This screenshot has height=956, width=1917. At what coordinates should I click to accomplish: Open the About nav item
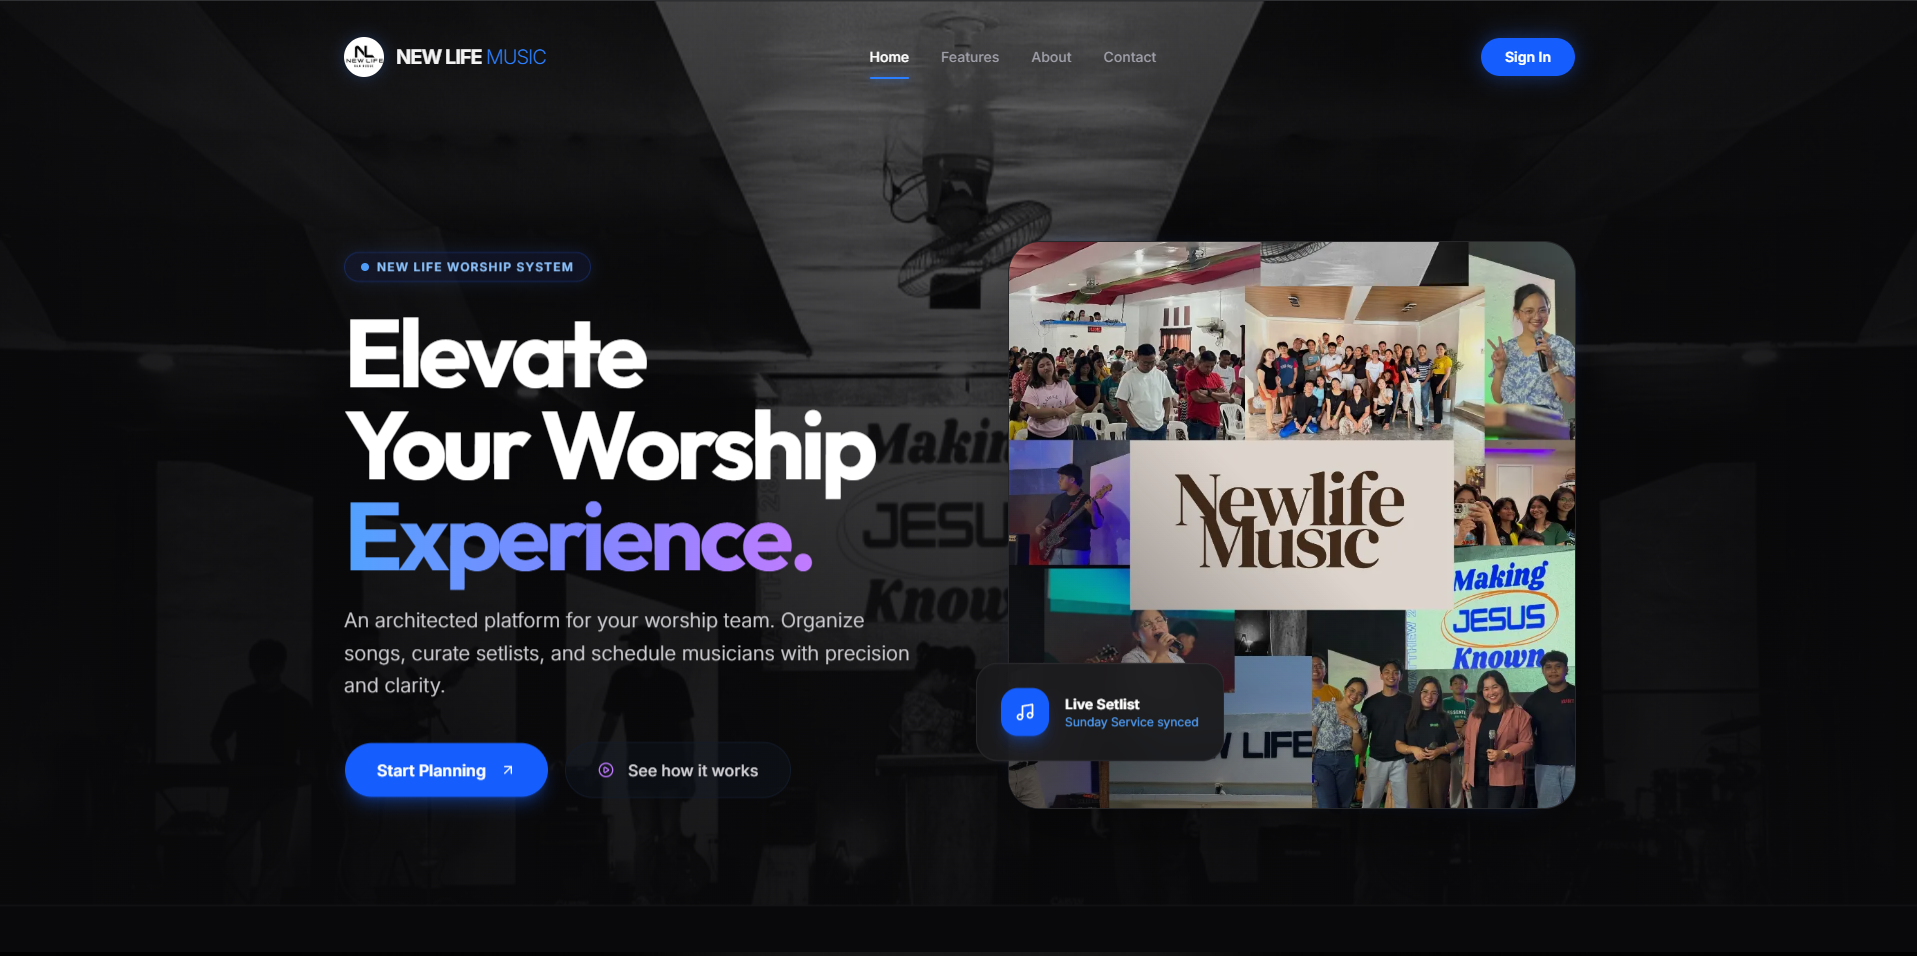click(1051, 57)
